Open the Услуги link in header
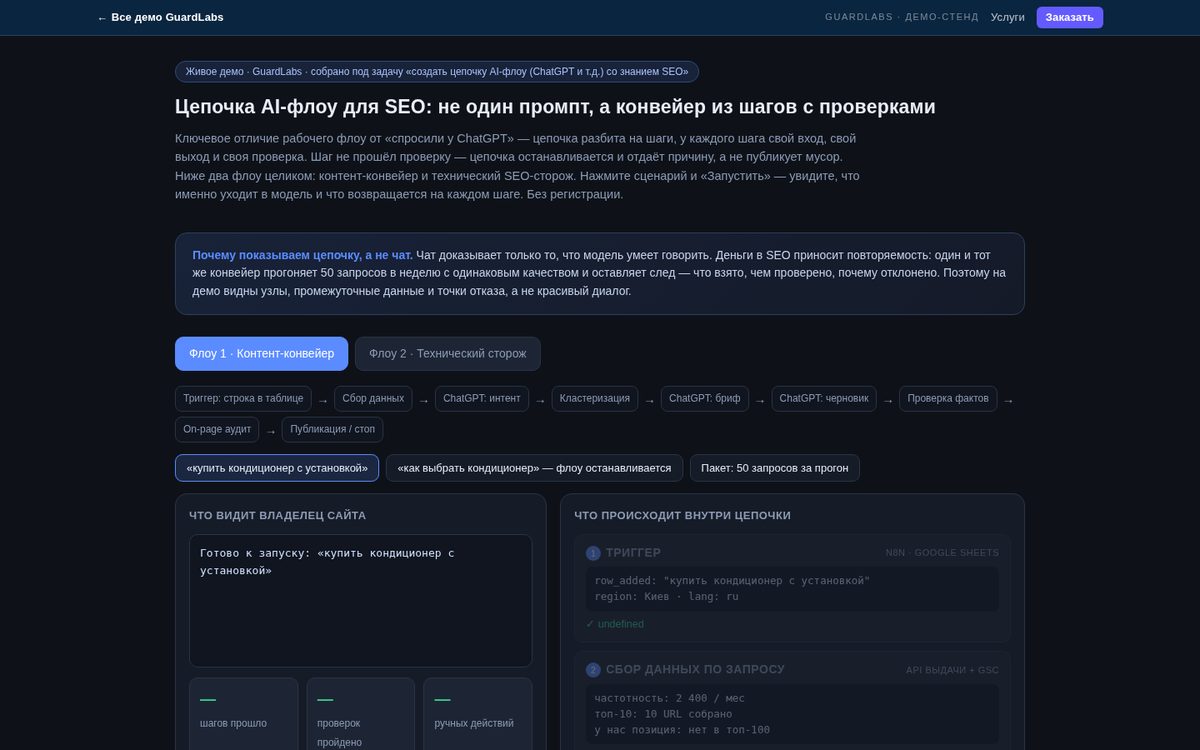1200x750 pixels. tap(1007, 17)
